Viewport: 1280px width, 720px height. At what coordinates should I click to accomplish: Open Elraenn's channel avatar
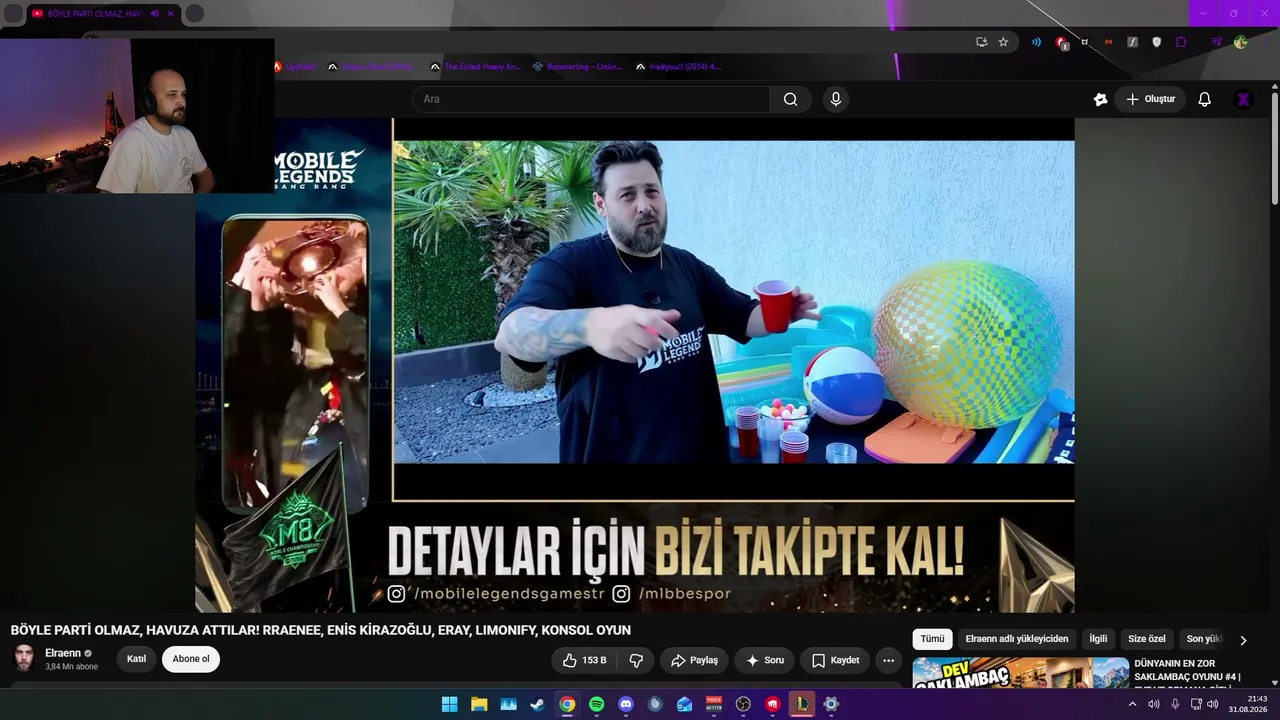tap(24, 658)
